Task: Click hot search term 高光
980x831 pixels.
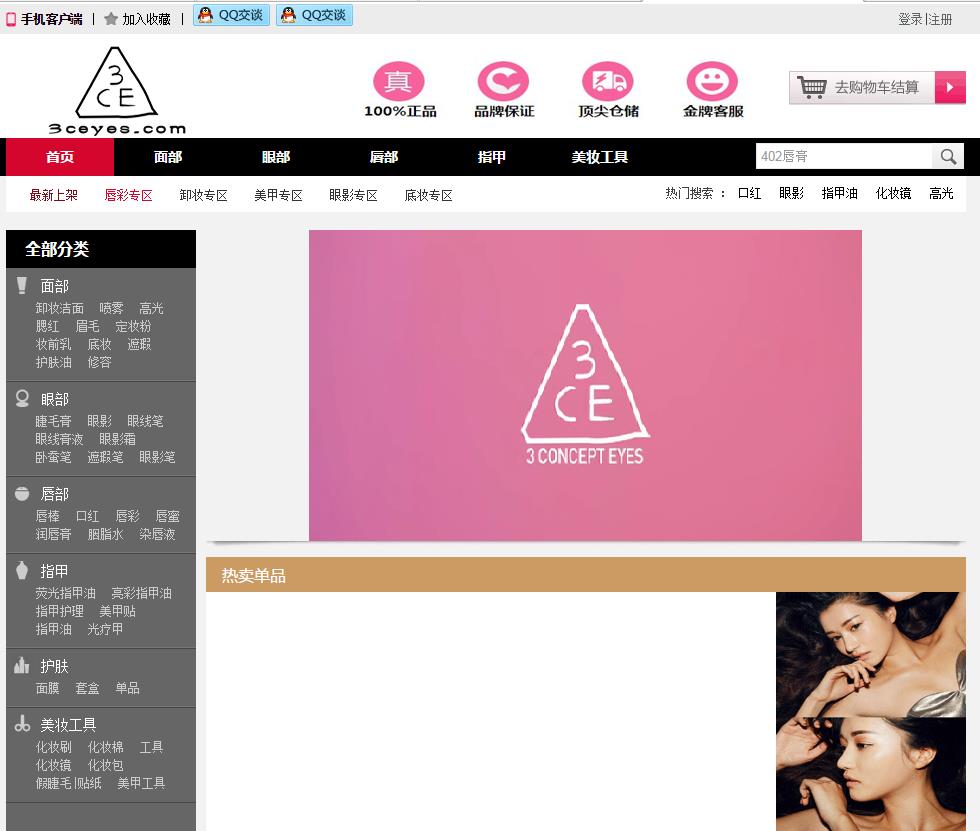Action: pyautogui.click(x=941, y=193)
